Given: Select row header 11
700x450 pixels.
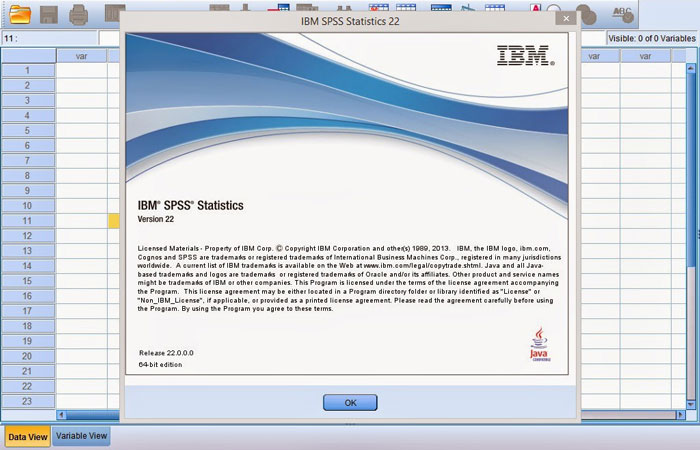Looking at the screenshot, I should (28, 221).
